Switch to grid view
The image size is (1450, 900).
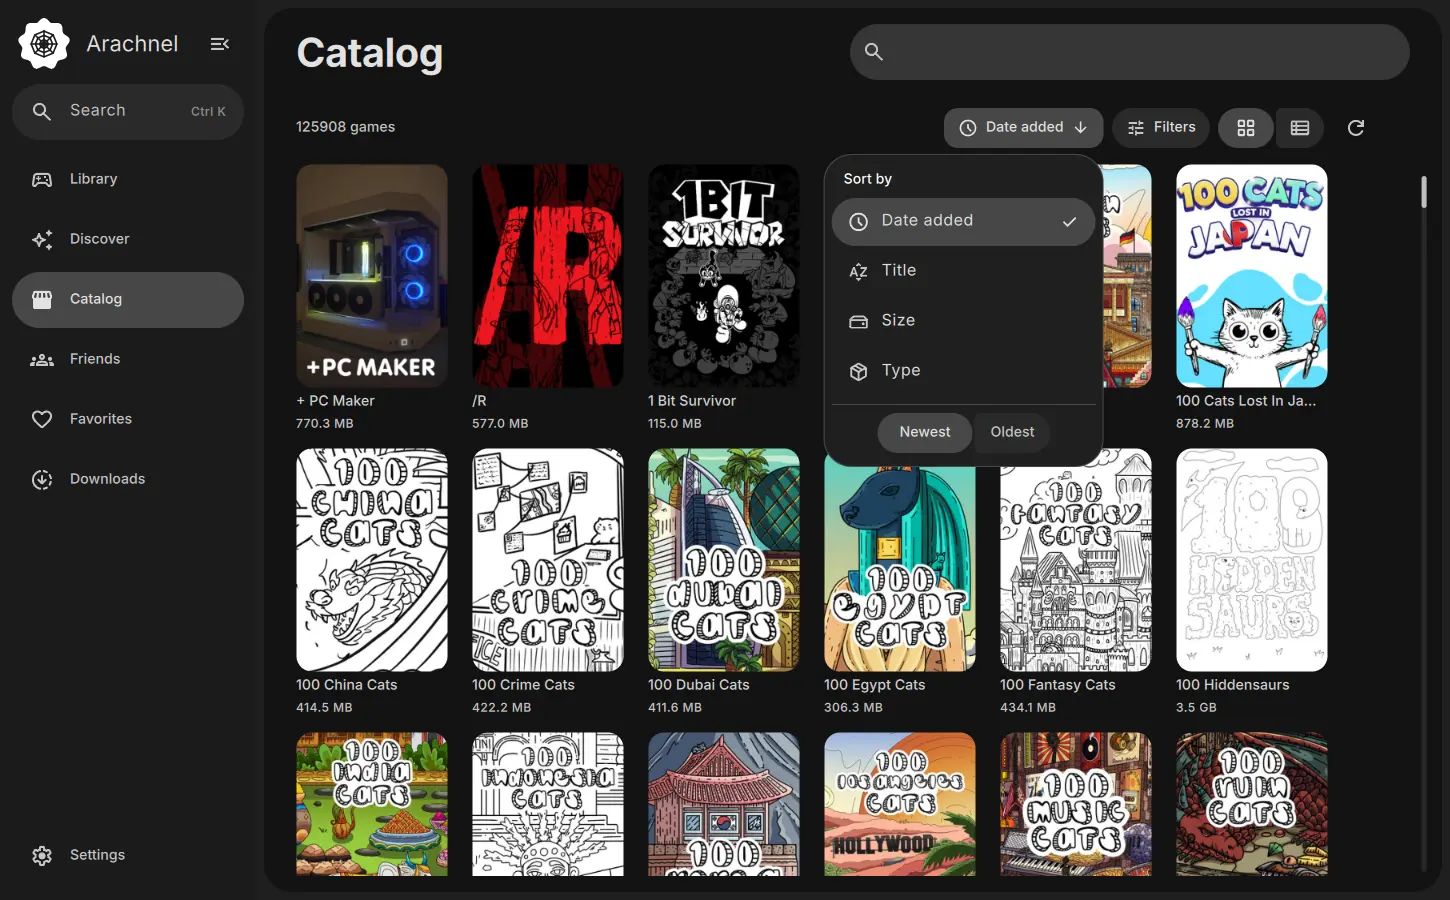pos(1246,128)
